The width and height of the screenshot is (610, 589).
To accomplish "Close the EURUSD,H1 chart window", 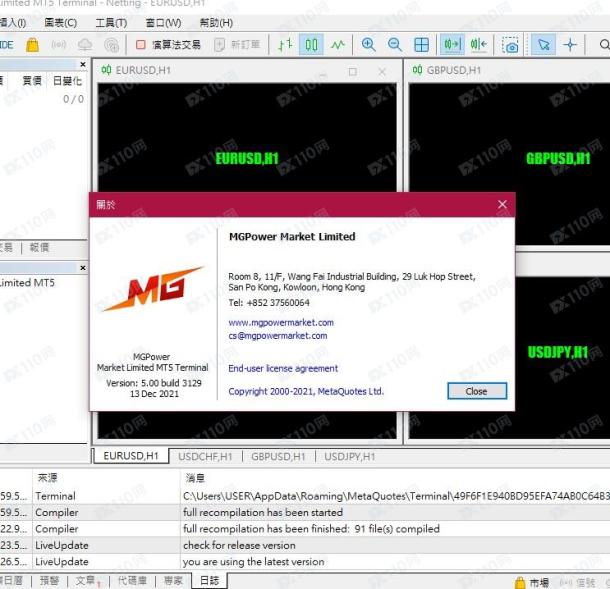I will [x=382, y=72].
